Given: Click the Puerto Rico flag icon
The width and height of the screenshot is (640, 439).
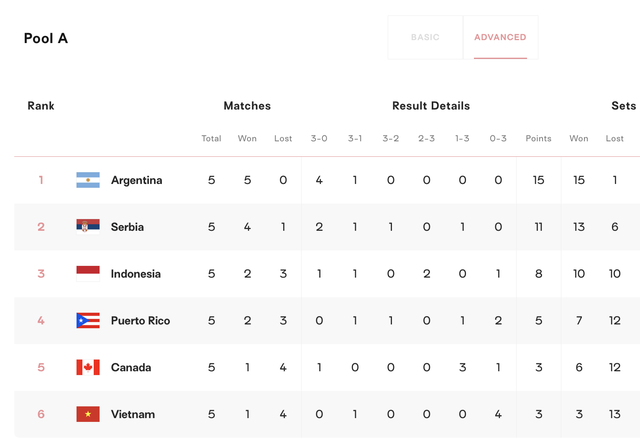Looking at the screenshot, I should pyautogui.click(x=88, y=320).
